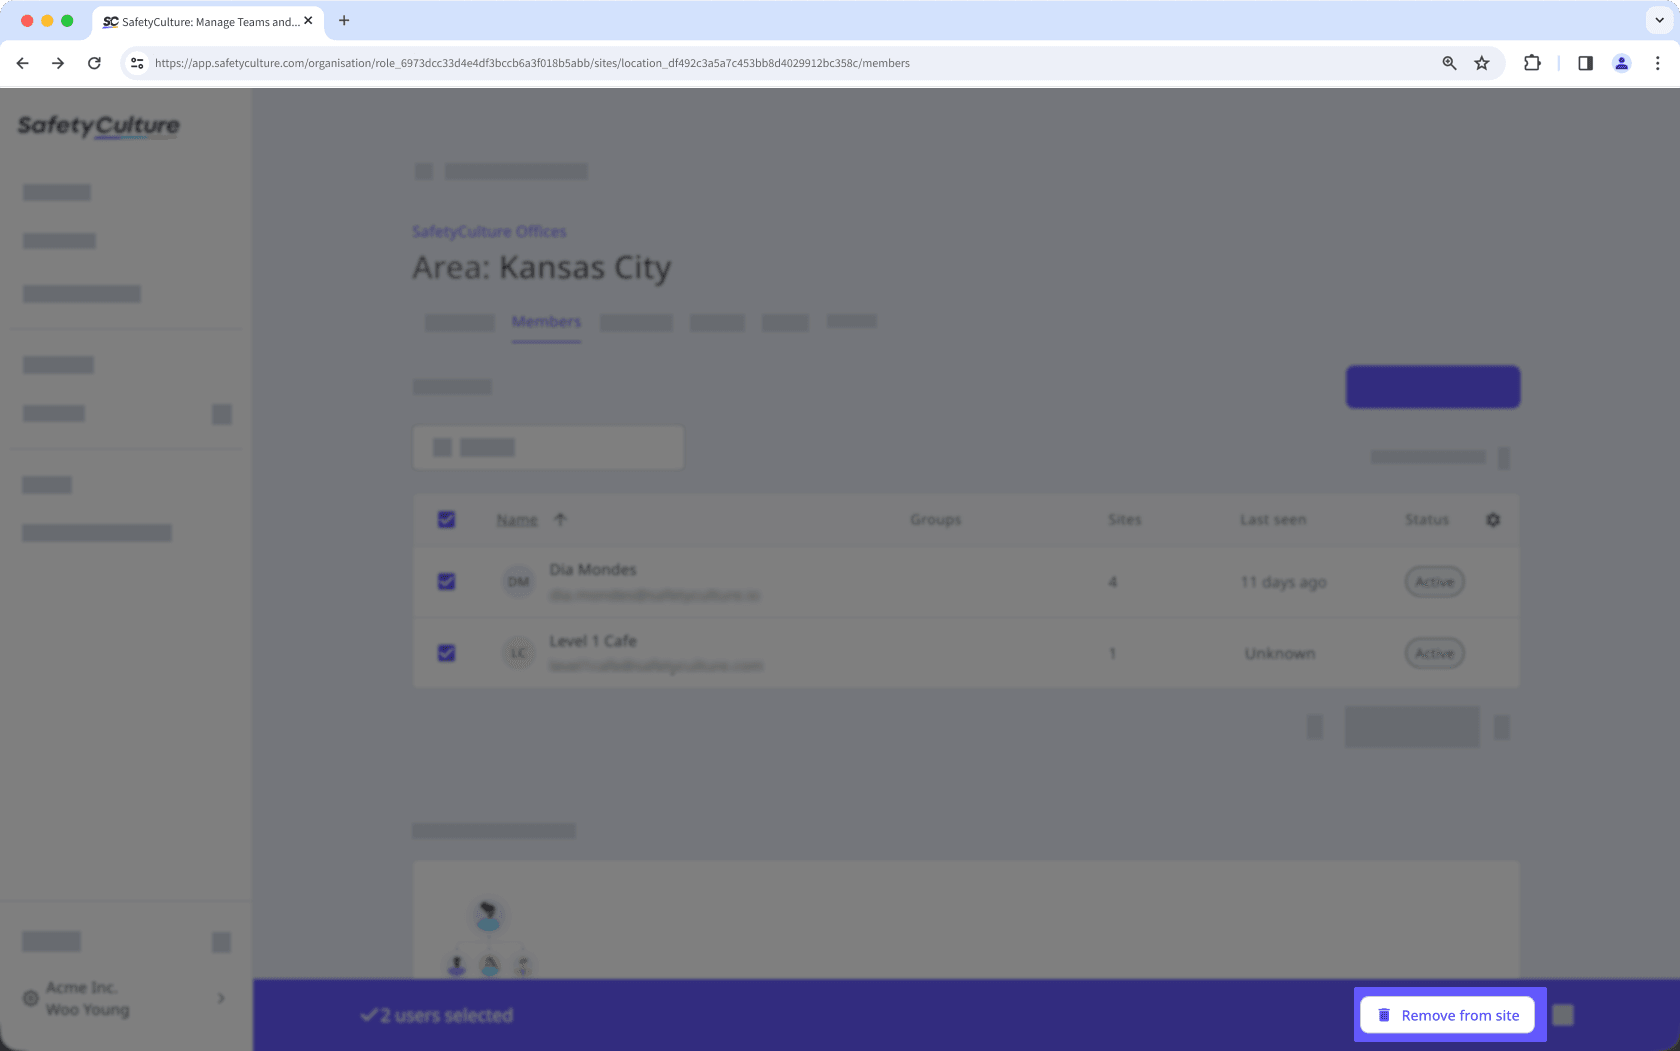Uncheck the select-all checkbox in table header
Image resolution: width=1680 pixels, height=1051 pixels.
(446, 519)
